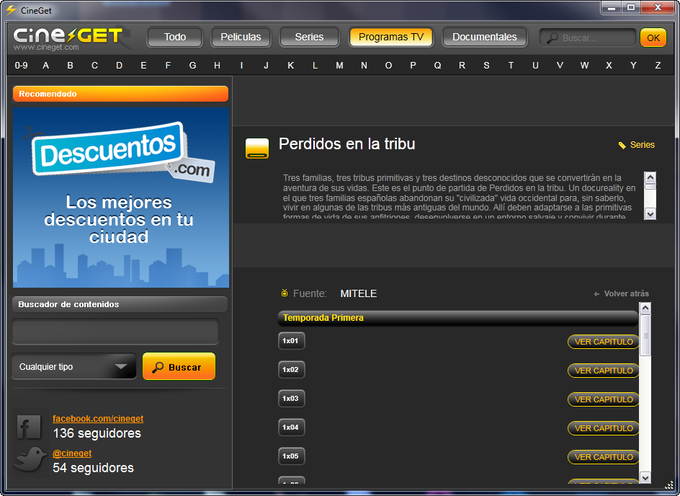Filter titles by letter C
The width and height of the screenshot is (680, 496).
[95, 65]
